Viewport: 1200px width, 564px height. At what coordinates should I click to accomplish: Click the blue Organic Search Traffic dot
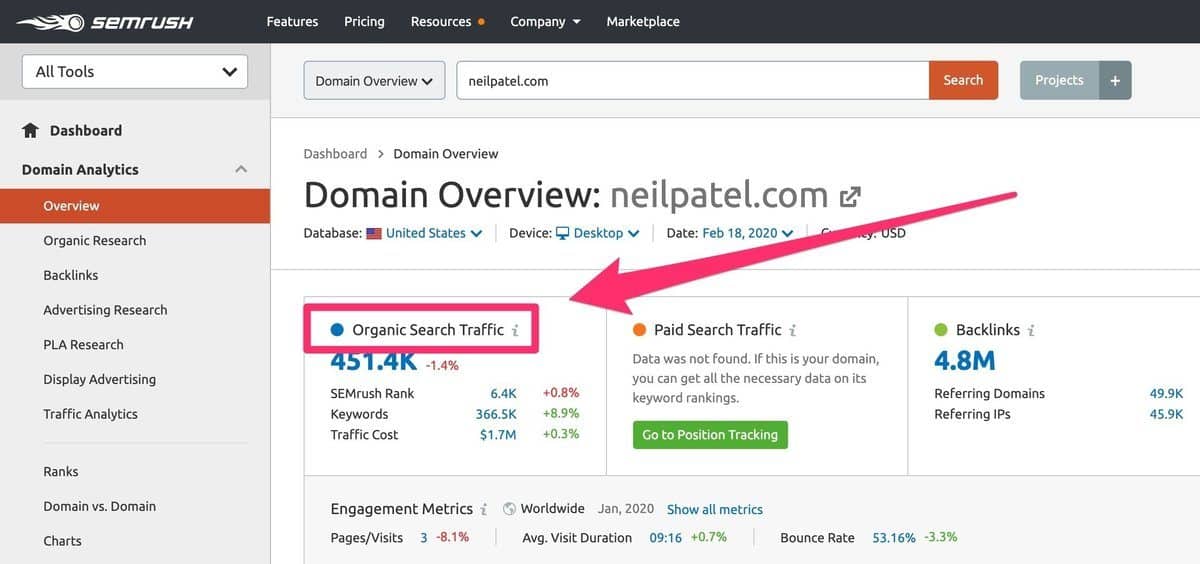[x=337, y=329]
